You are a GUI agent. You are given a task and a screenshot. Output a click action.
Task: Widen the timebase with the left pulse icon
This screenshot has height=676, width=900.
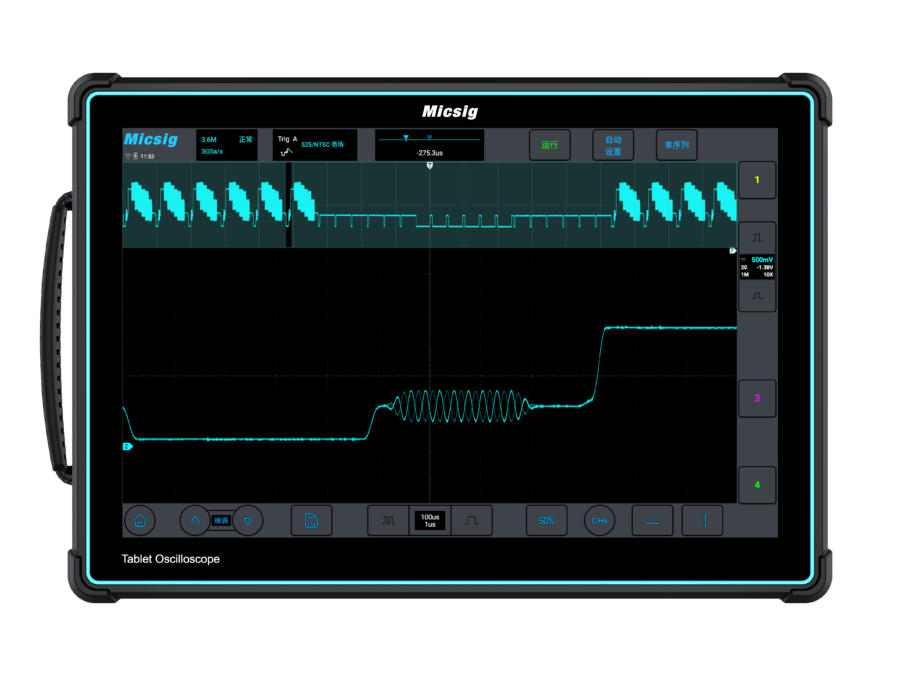388,520
